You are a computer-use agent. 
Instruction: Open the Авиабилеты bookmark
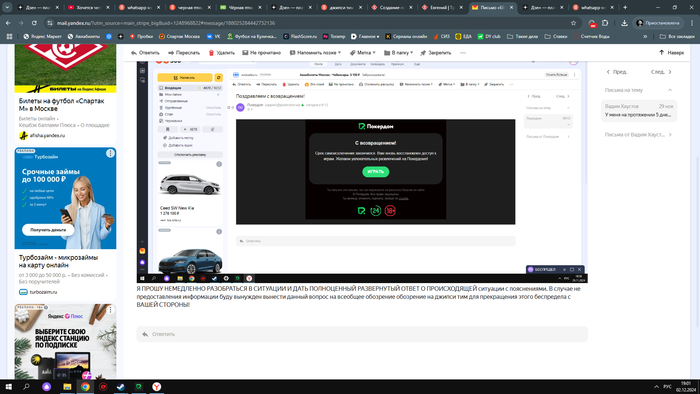(83, 36)
